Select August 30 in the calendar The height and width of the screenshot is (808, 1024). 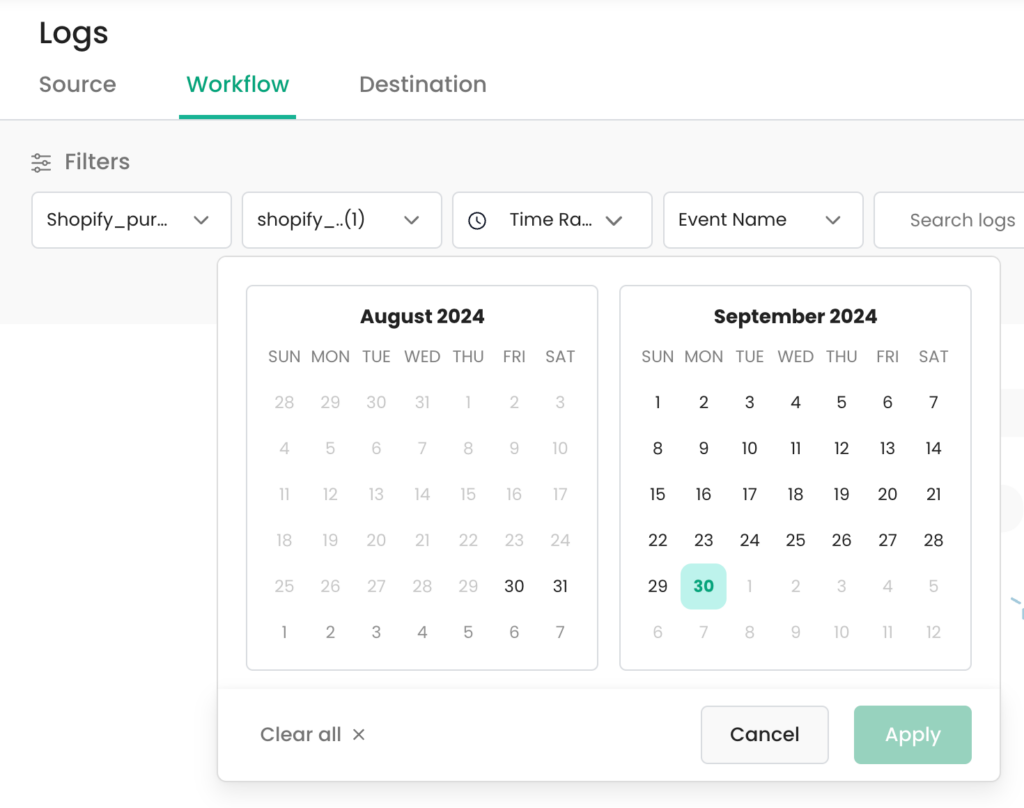click(x=514, y=586)
